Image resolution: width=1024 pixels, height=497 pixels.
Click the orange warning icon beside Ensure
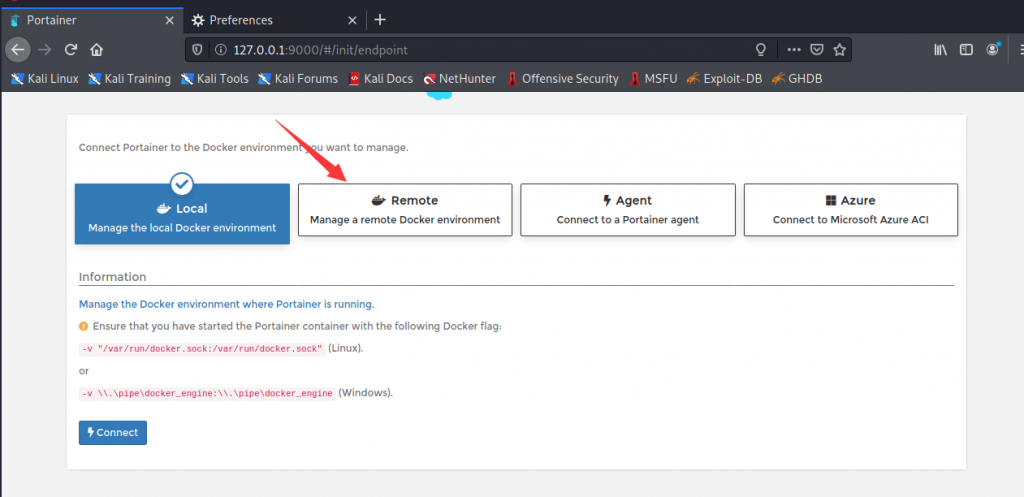(84, 326)
